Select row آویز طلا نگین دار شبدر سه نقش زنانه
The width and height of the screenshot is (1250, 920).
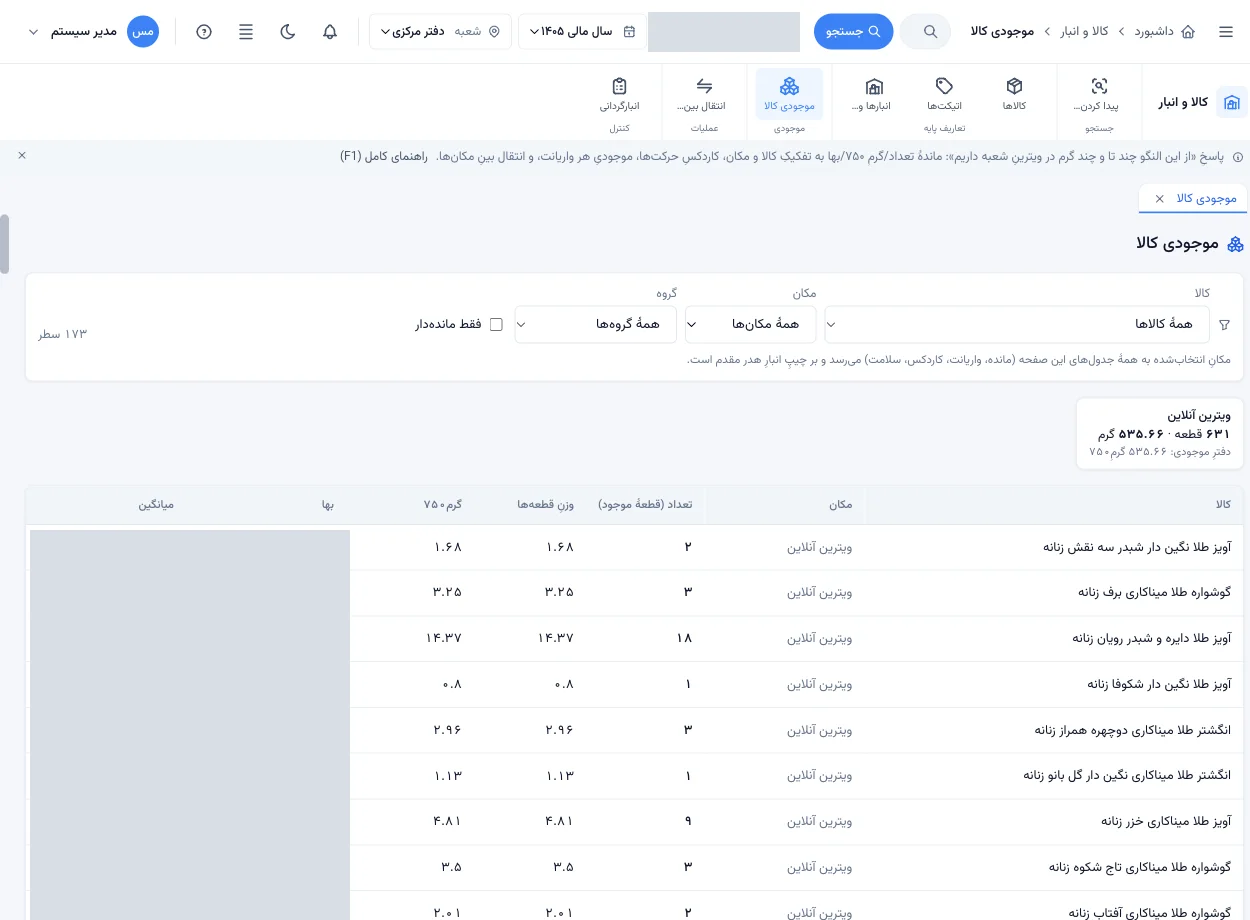point(634,547)
